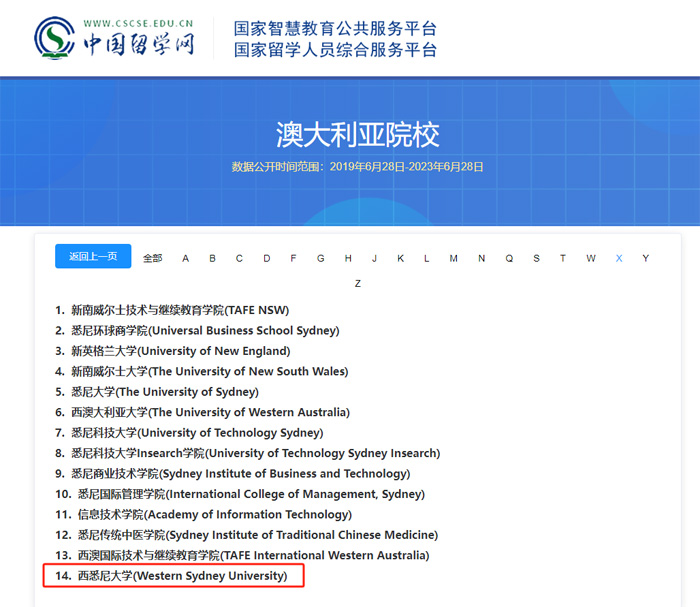This screenshot has height=607, width=700.
Task: Filter list by letter K
Action: tap(400, 258)
